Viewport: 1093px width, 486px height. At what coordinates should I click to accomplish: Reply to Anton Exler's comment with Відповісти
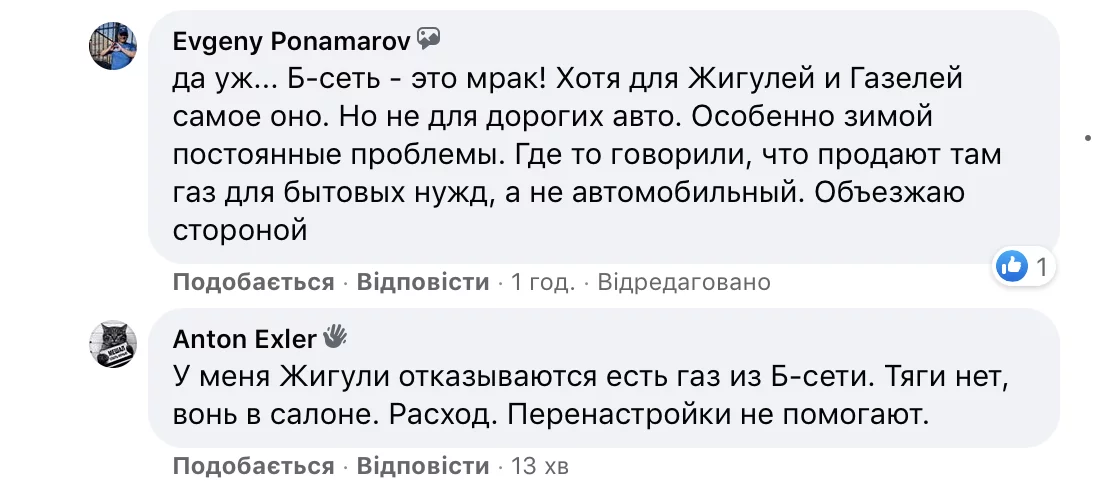(423, 466)
